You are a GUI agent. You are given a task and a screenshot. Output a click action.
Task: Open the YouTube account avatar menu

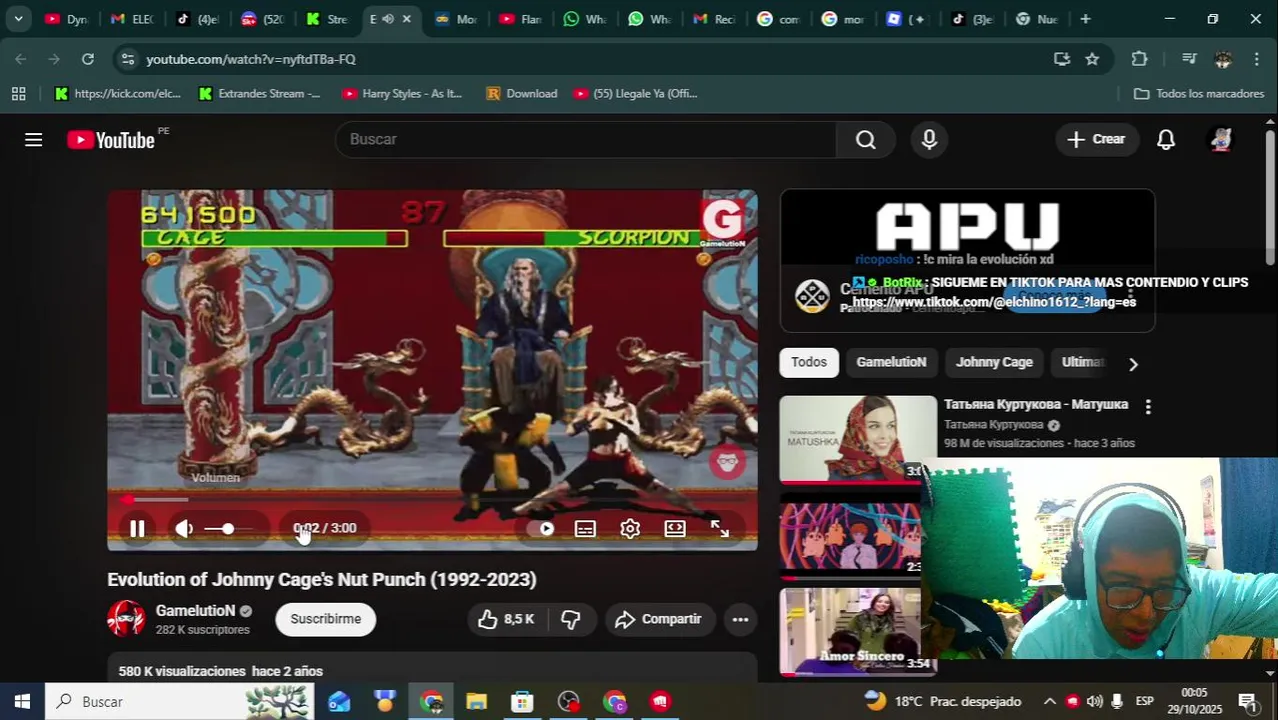click(1221, 139)
